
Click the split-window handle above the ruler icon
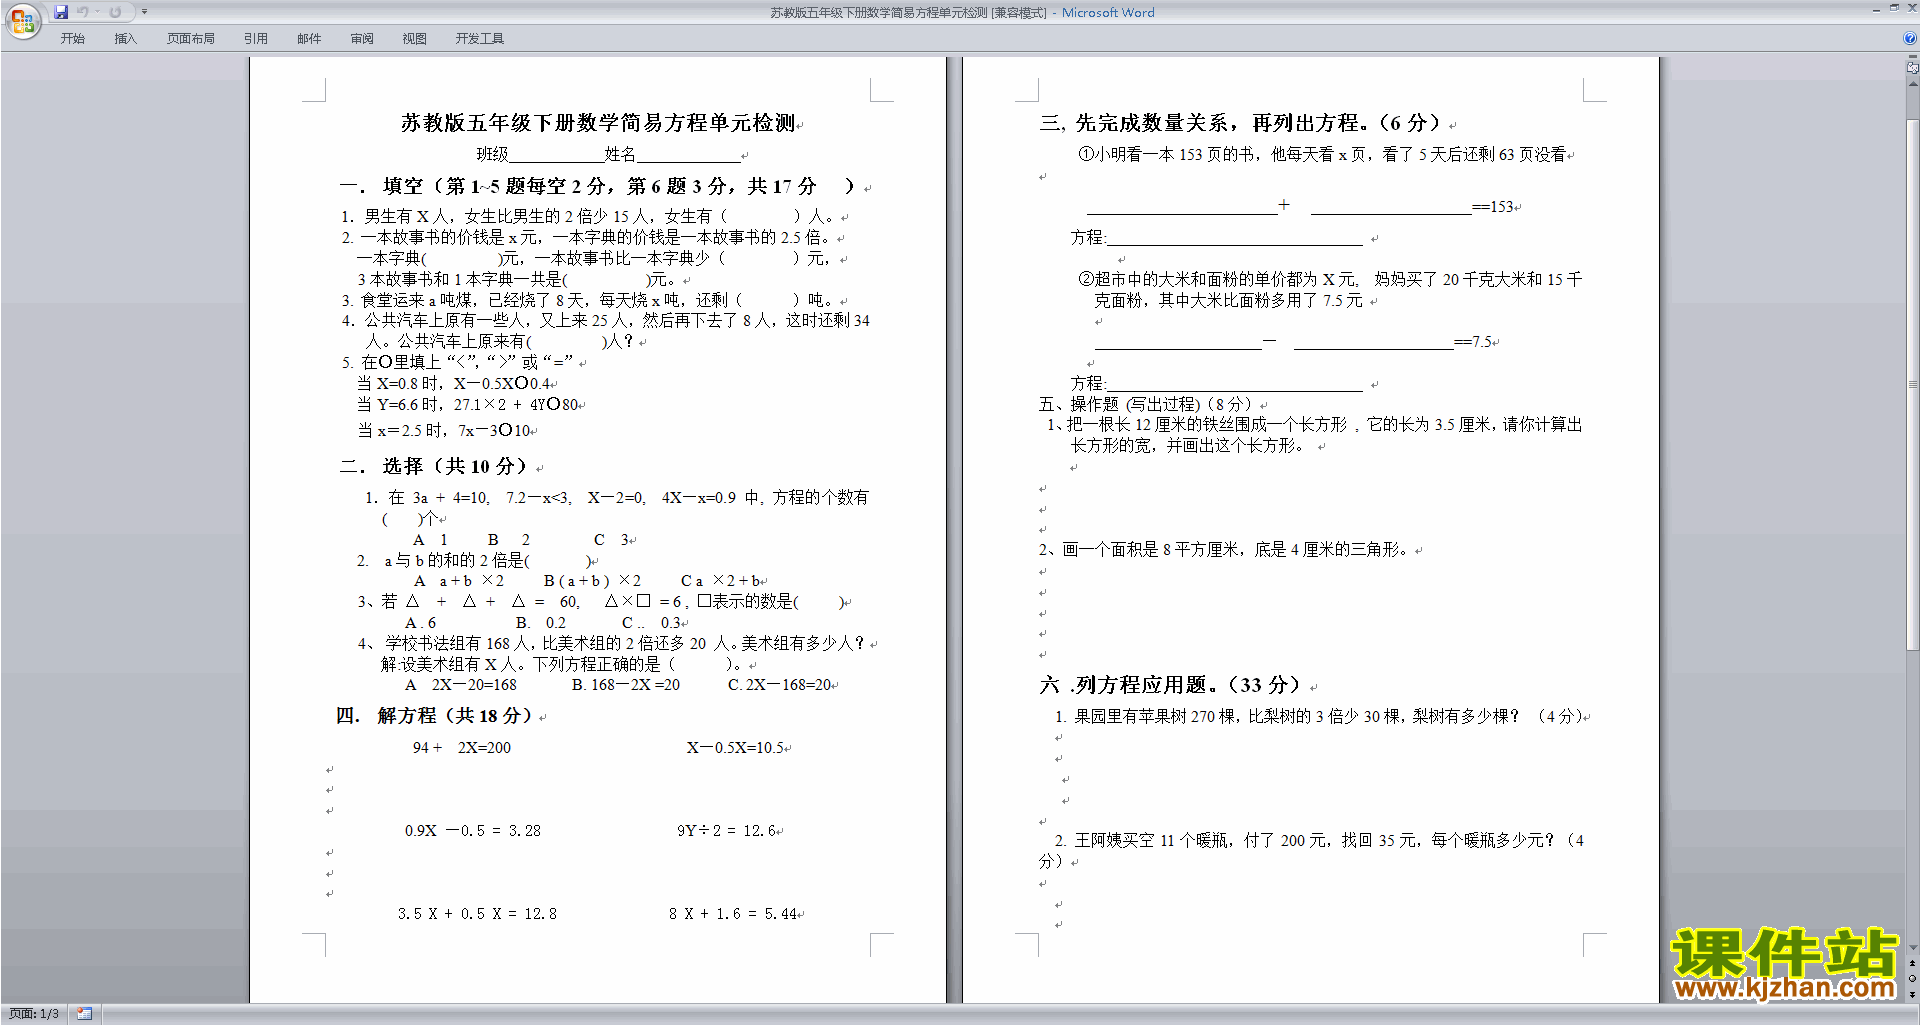(1913, 57)
